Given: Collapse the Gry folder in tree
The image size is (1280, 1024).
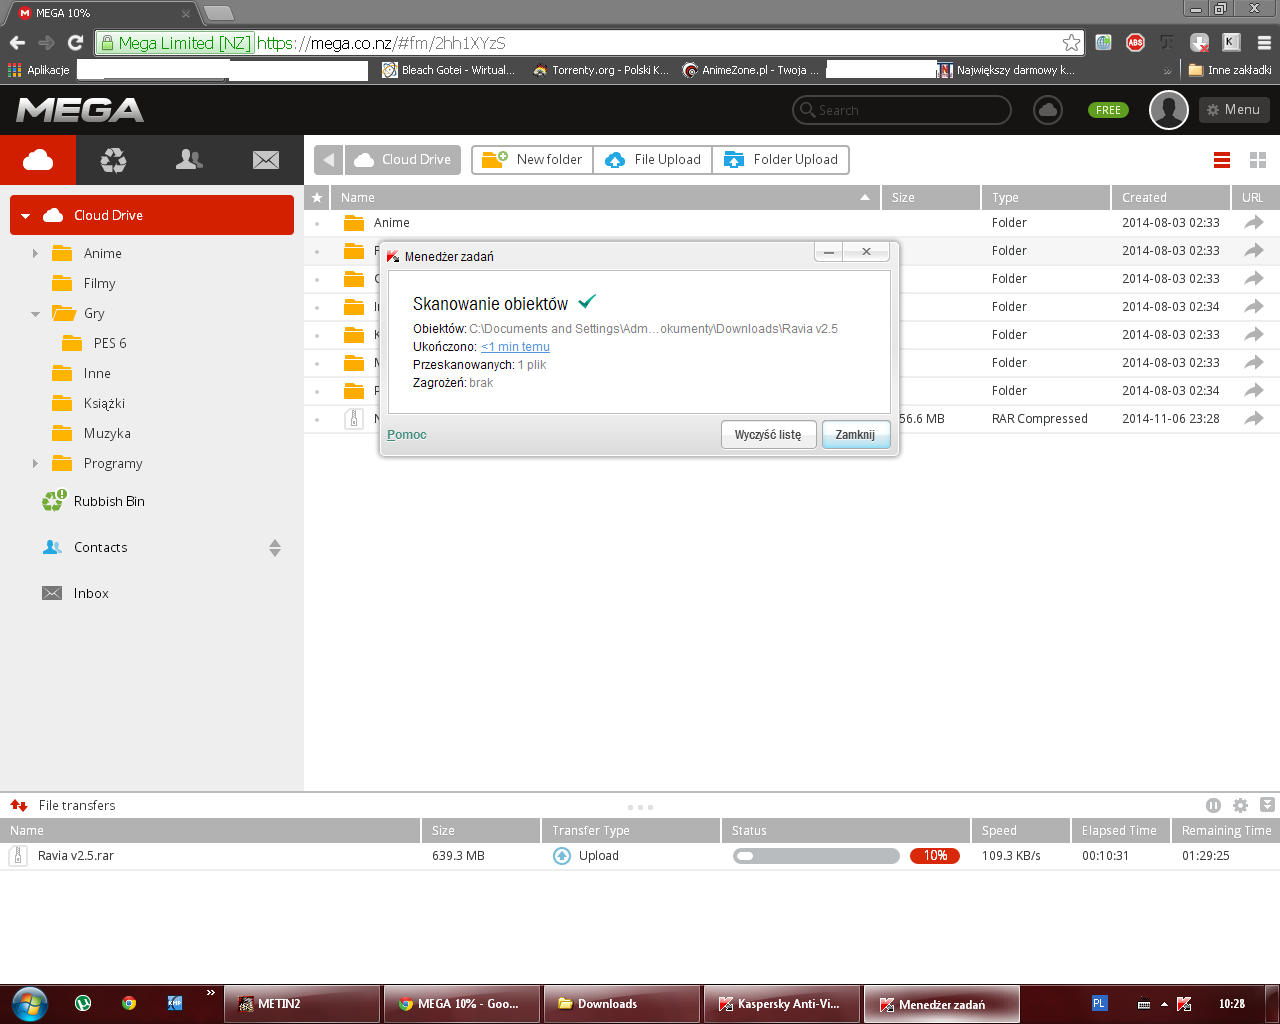Looking at the screenshot, I should 35,314.
